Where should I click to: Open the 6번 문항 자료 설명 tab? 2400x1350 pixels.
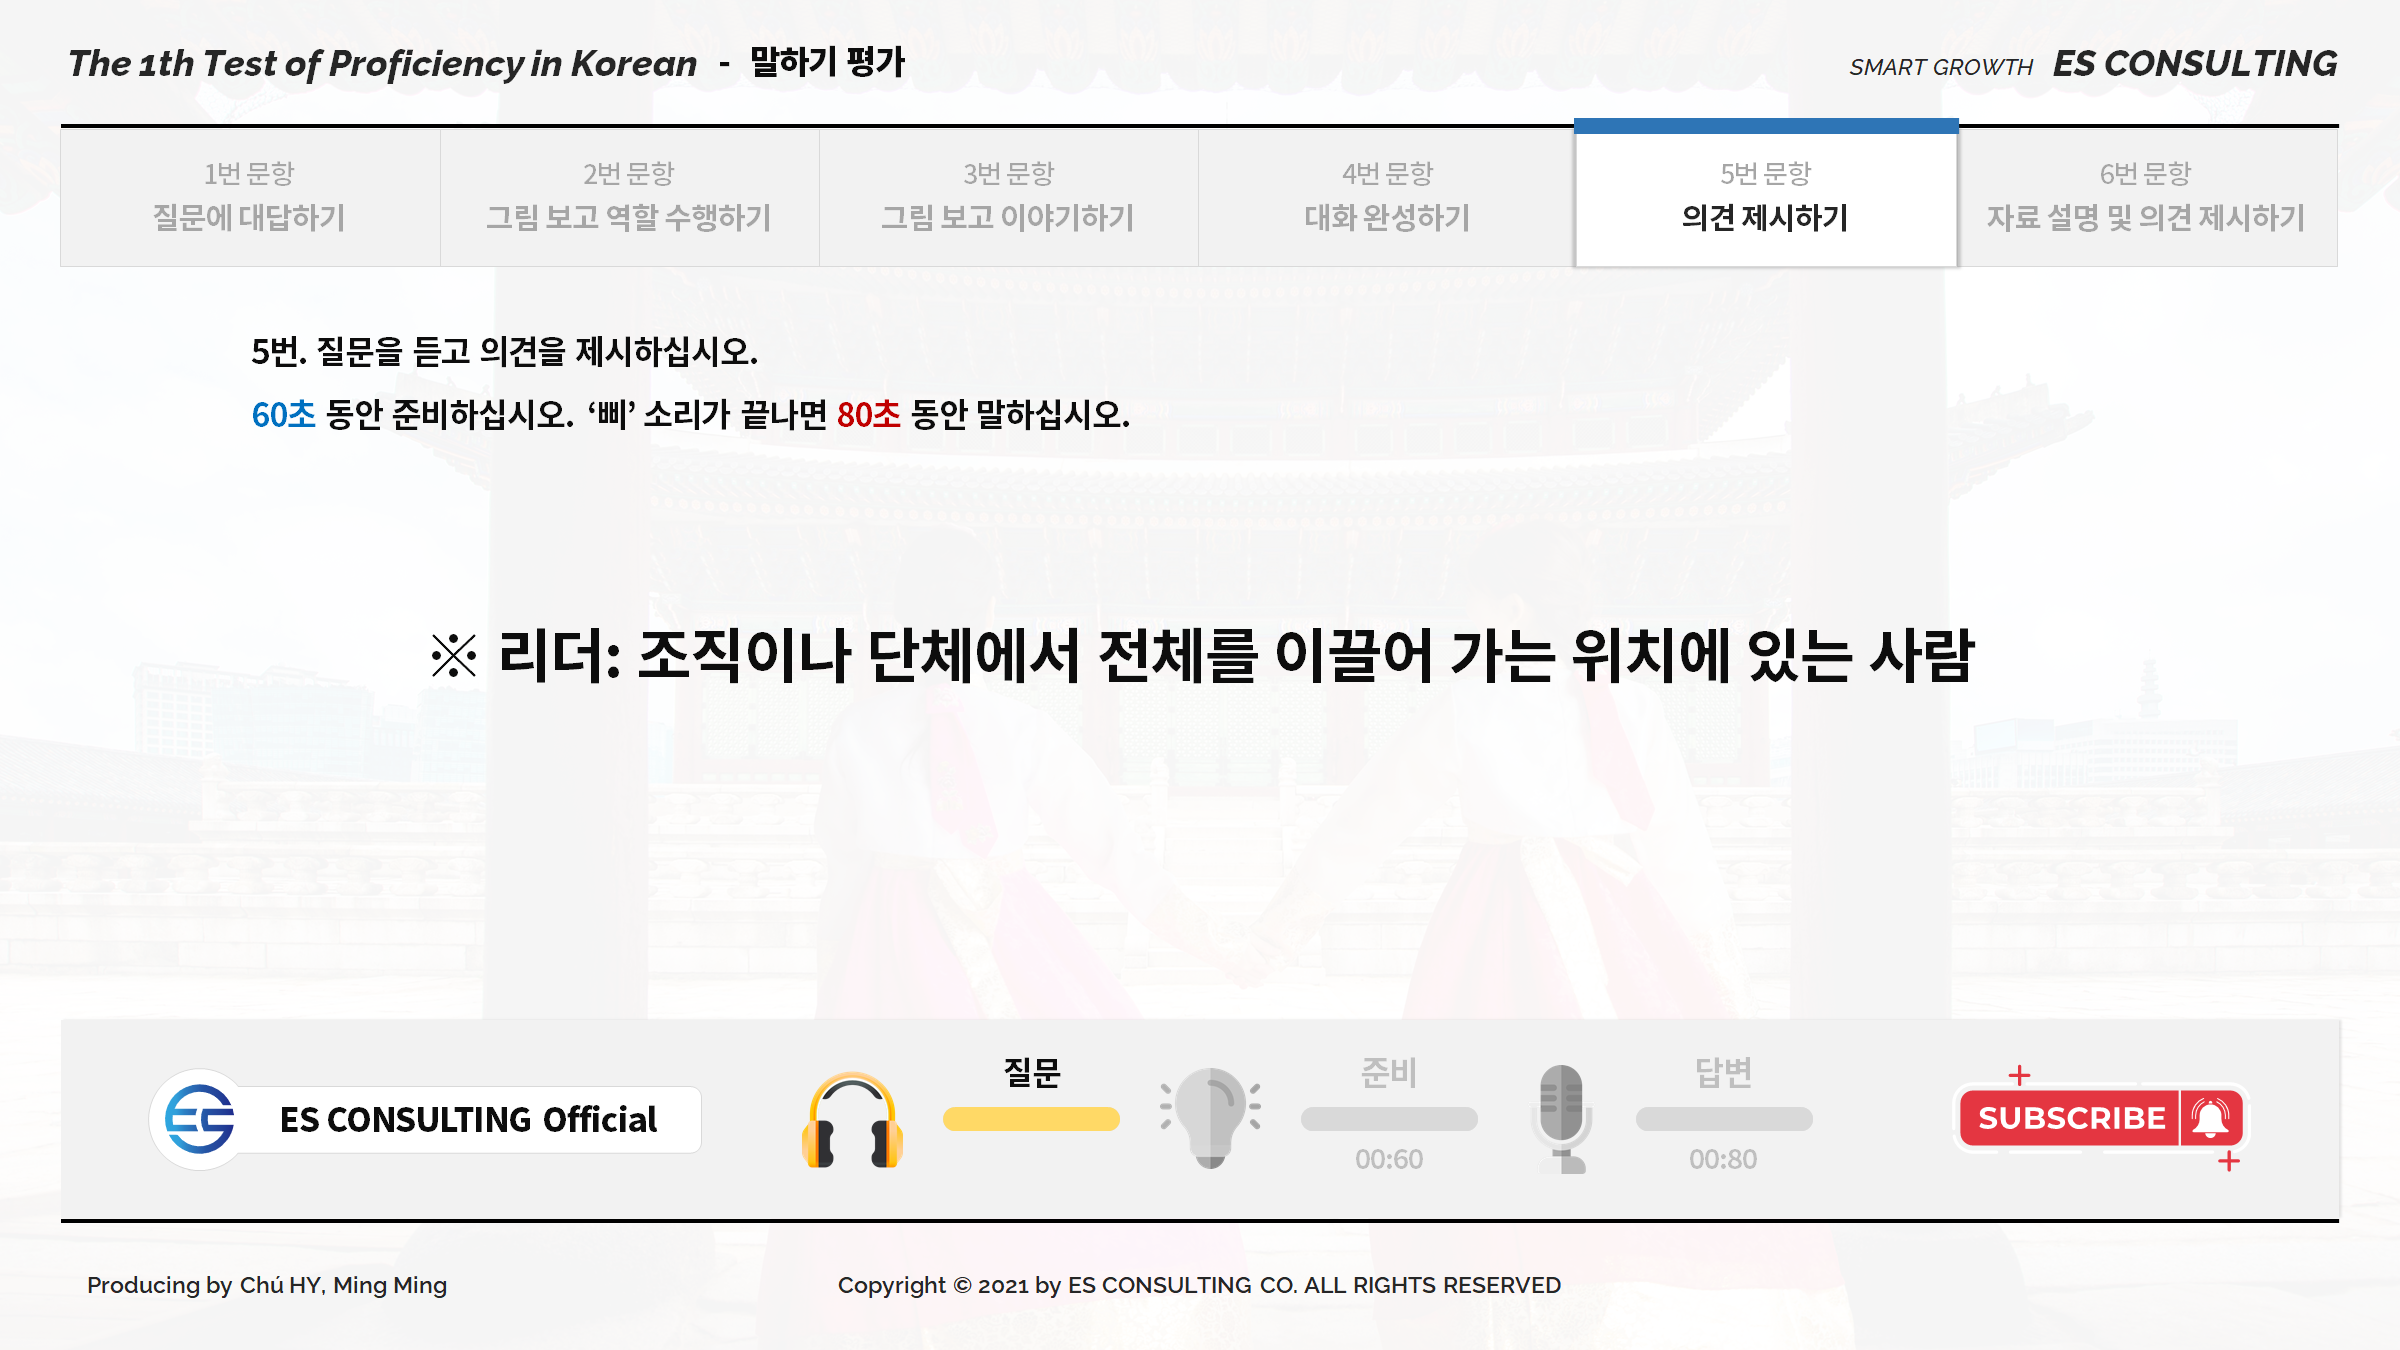click(2146, 196)
